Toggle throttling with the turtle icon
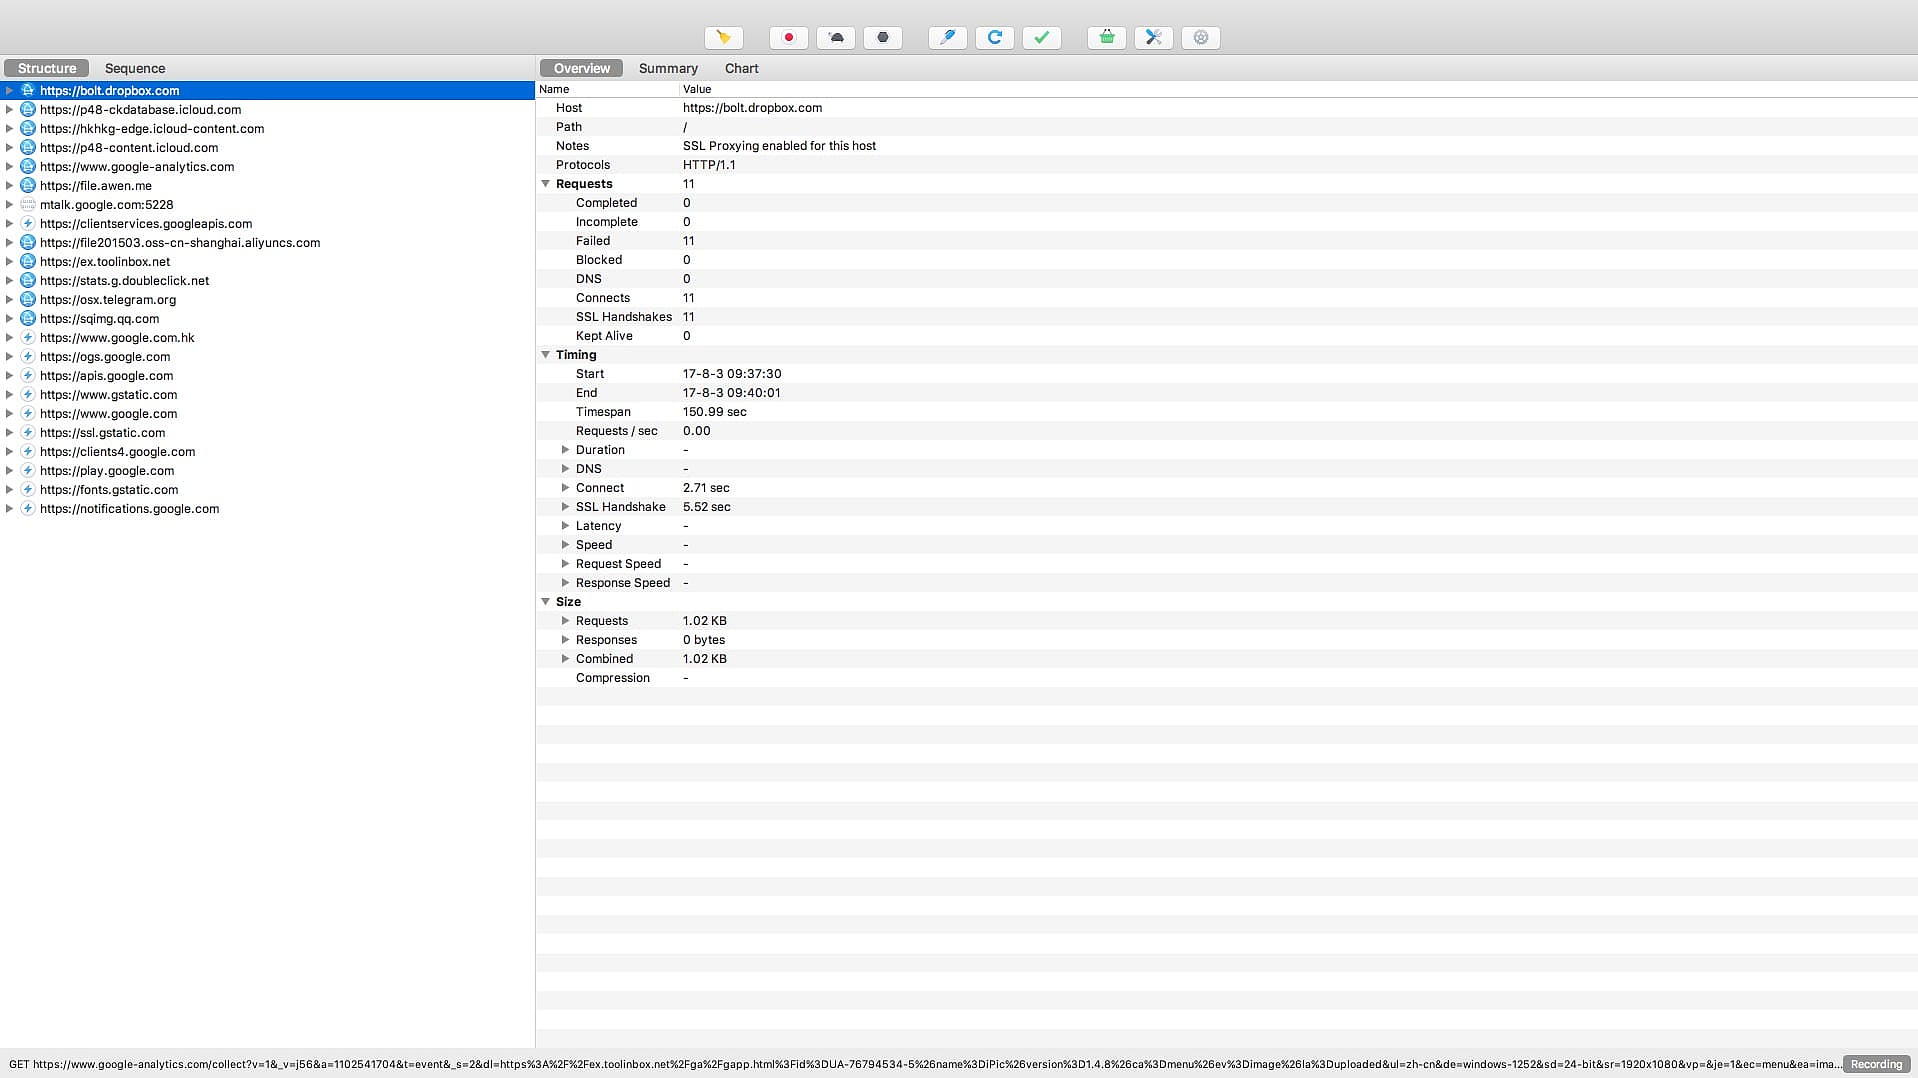This screenshot has width=1918, height=1078. click(836, 38)
